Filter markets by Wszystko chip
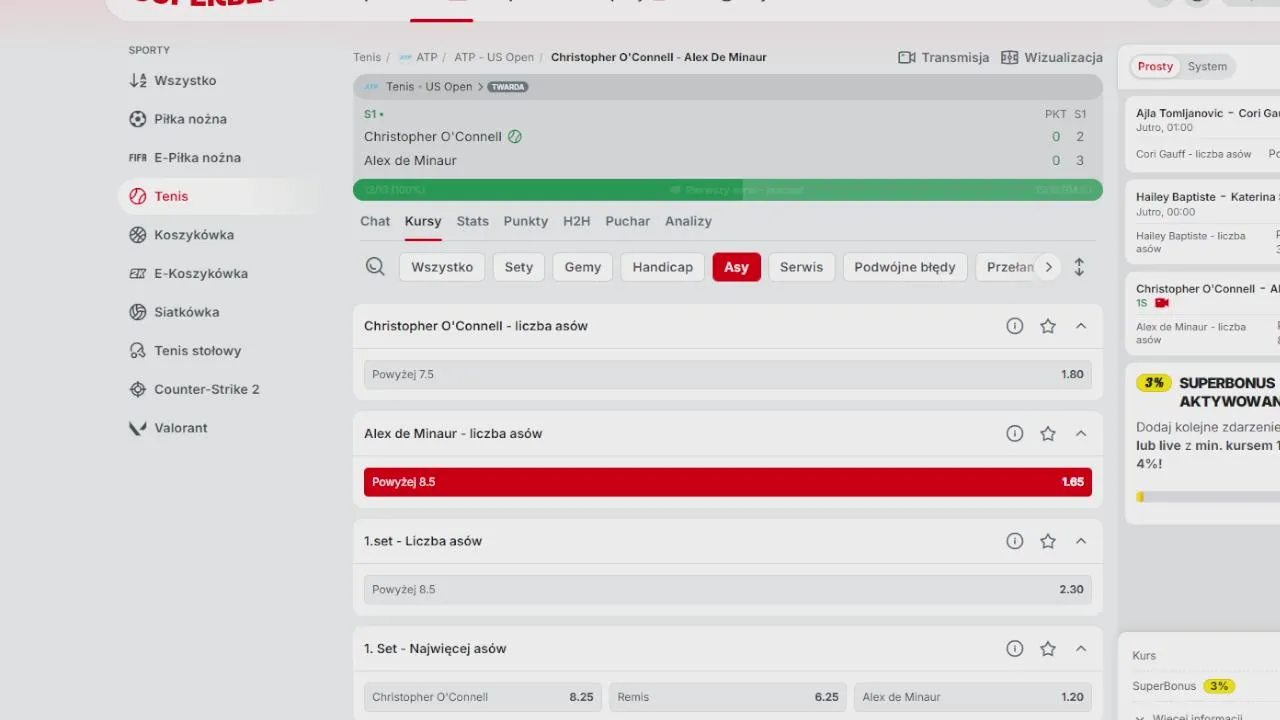The width and height of the screenshot is (1280, 720). pos(442,267)
